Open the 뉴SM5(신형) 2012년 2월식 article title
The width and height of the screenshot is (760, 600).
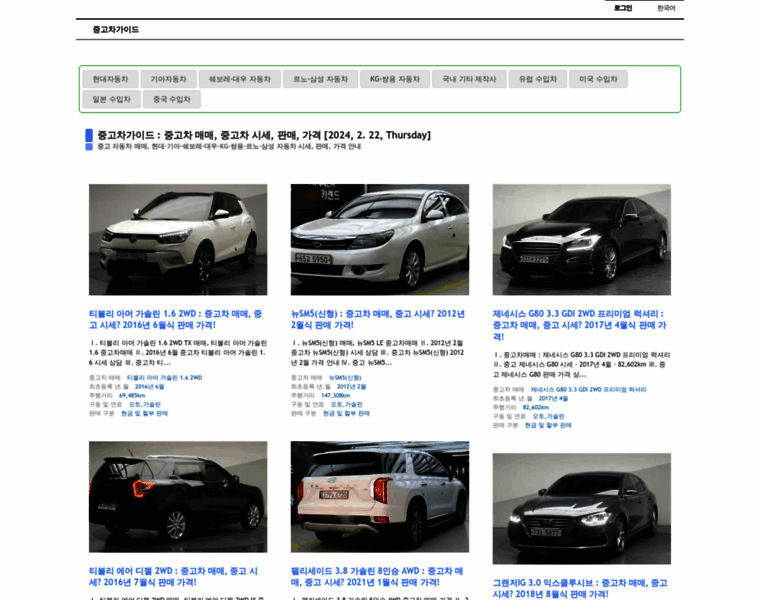[x=378, y=319]
